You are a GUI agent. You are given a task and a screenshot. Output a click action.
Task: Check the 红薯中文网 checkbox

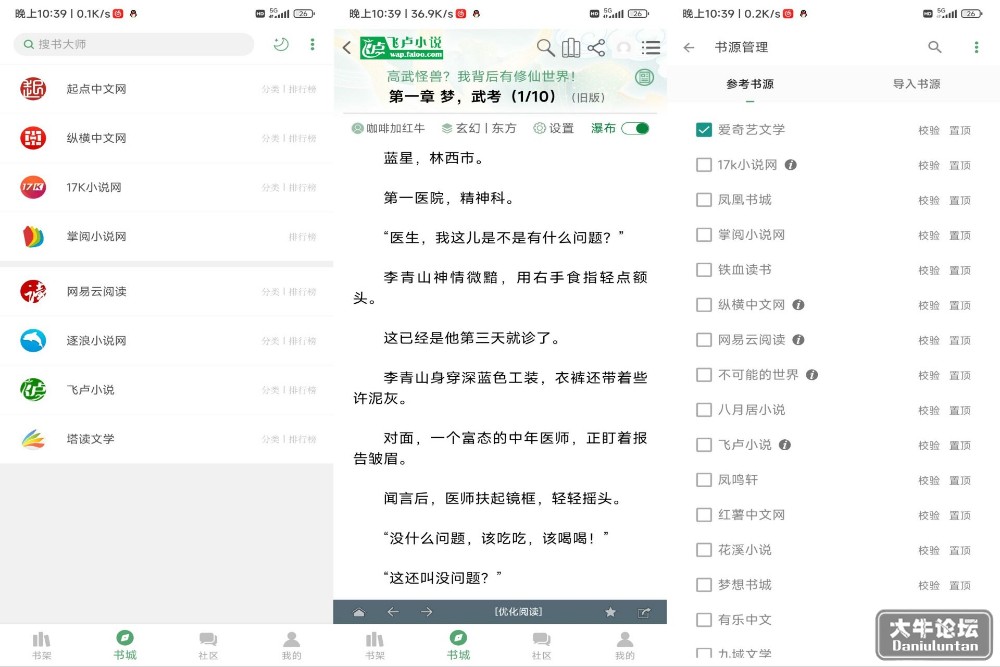[703, 515]
